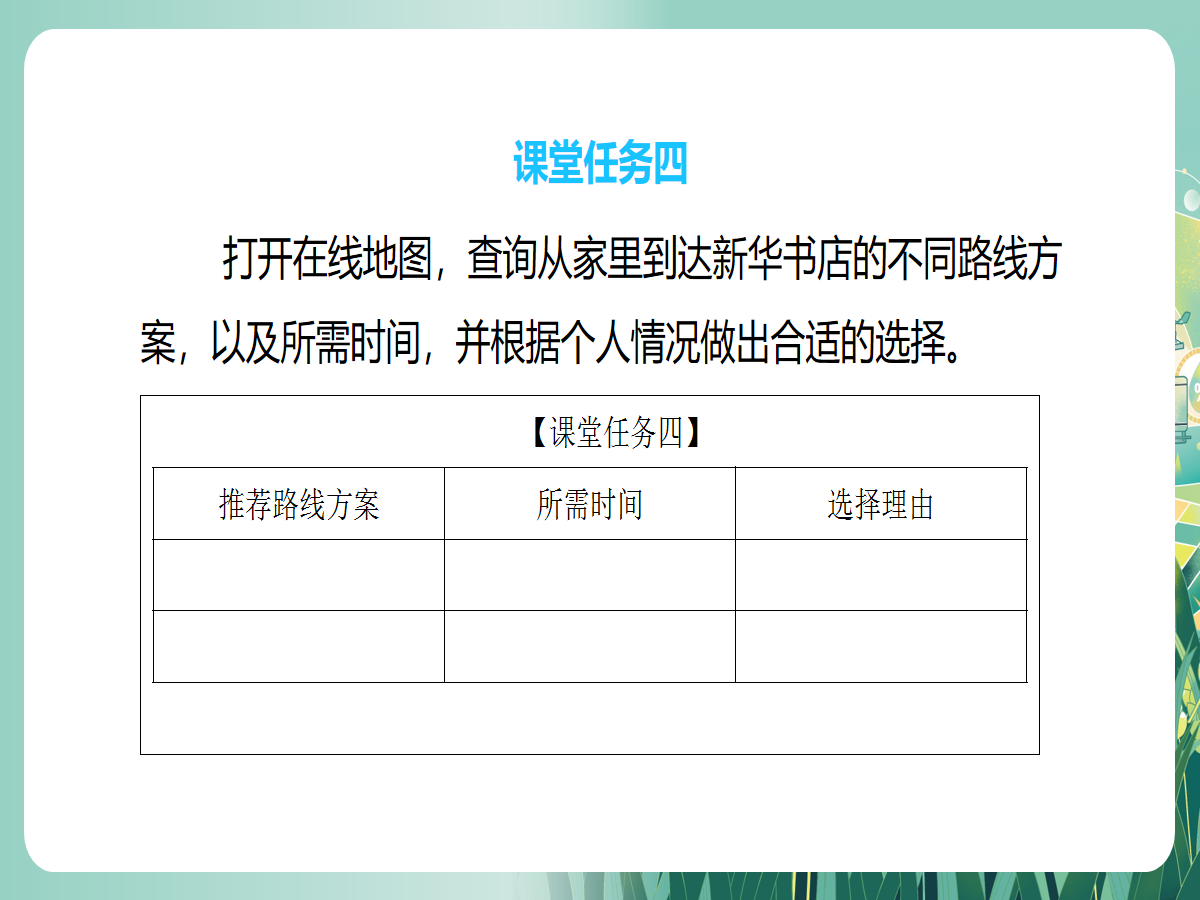Click first empty cell under 所需时间
The image size is (1200, 900).
tap(590, 575)
